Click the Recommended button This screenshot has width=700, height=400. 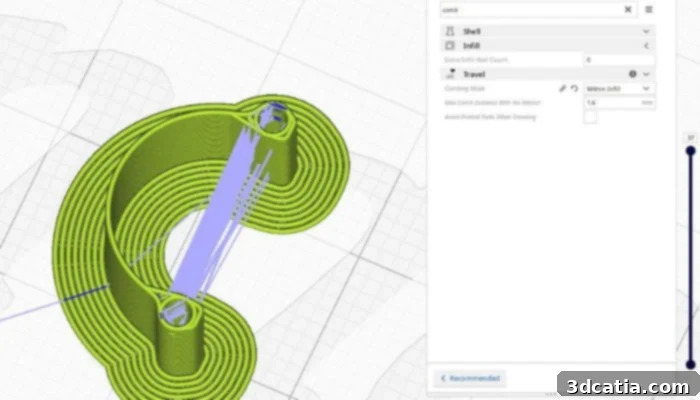pyautogui.click(x=470, y=378)
